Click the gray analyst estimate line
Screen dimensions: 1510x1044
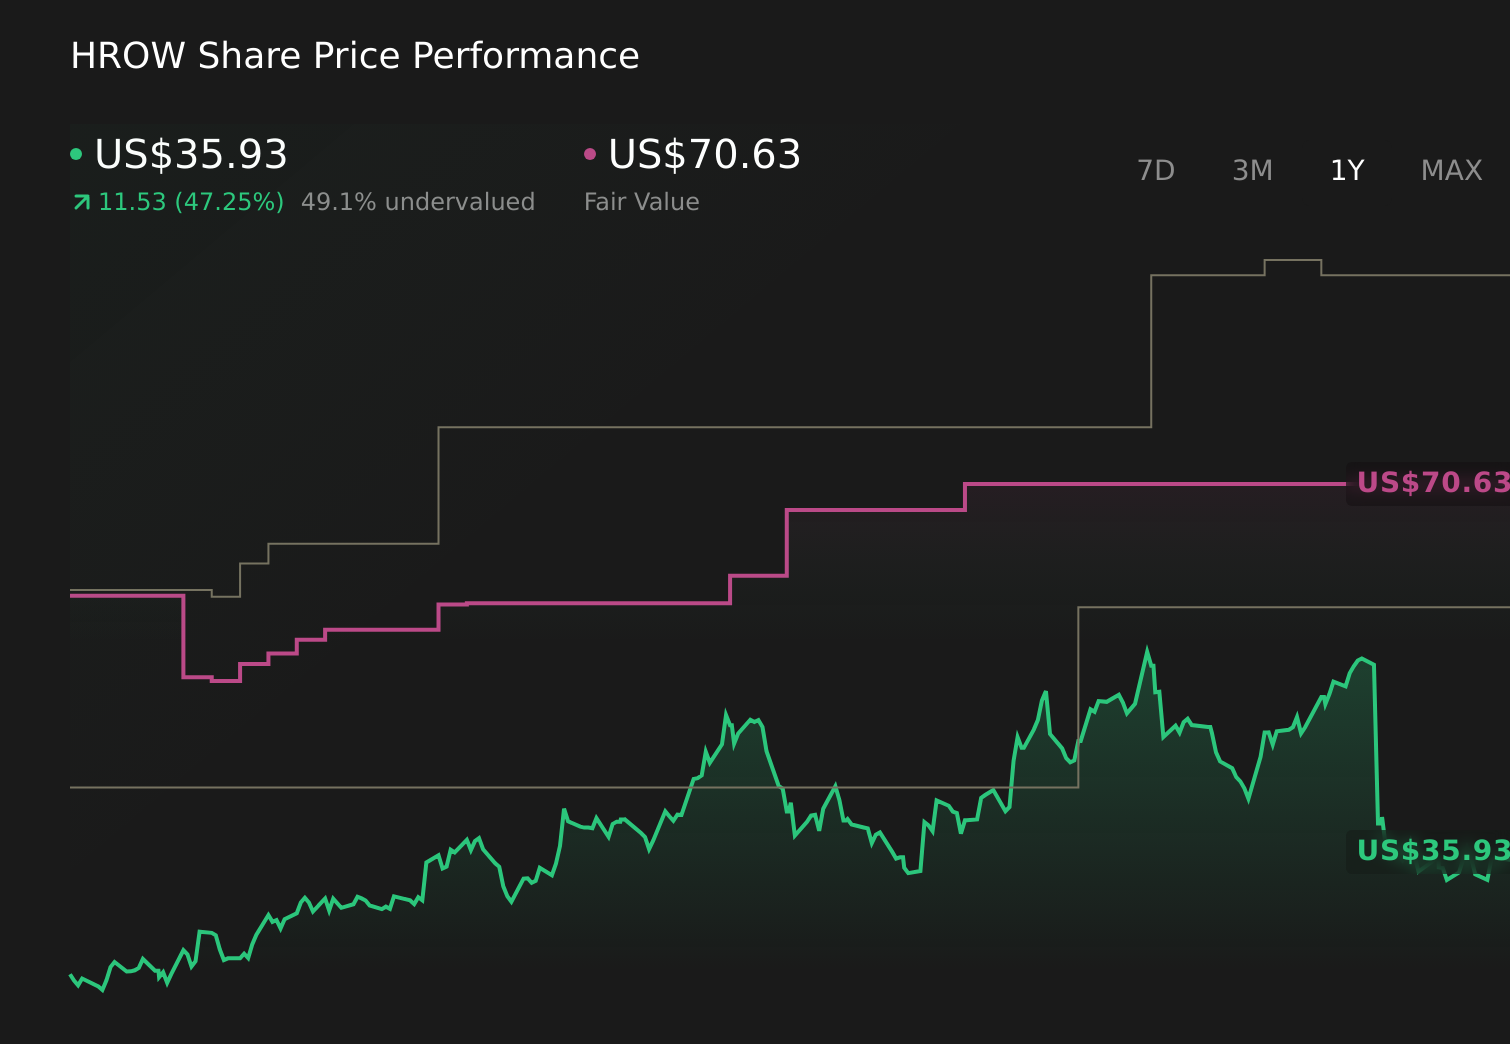[800, 426]
